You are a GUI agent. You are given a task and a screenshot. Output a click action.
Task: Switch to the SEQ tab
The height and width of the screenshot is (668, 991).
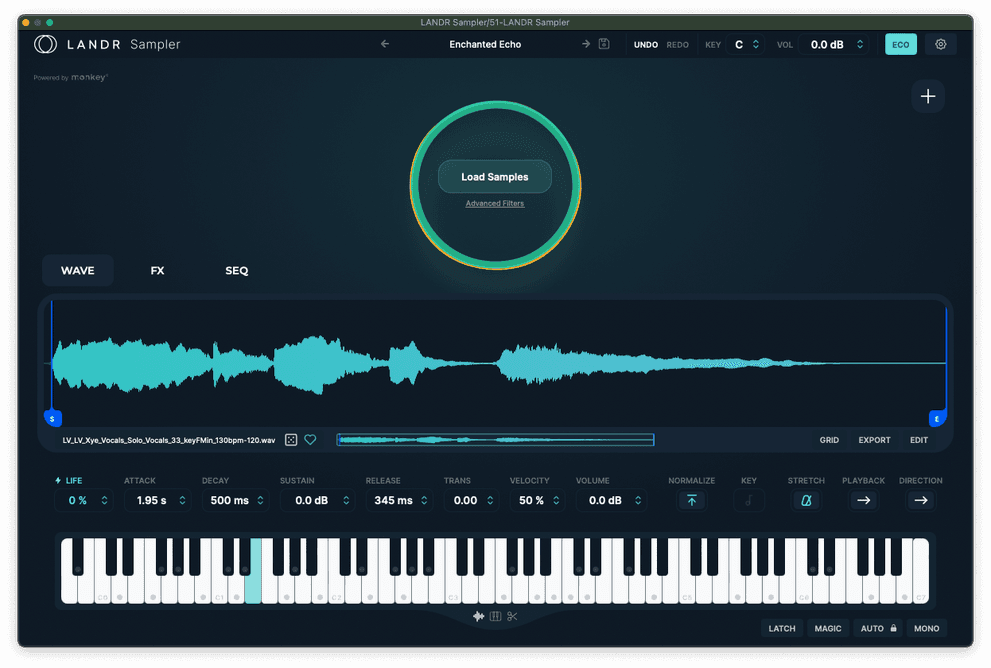(x=236, y=270)
